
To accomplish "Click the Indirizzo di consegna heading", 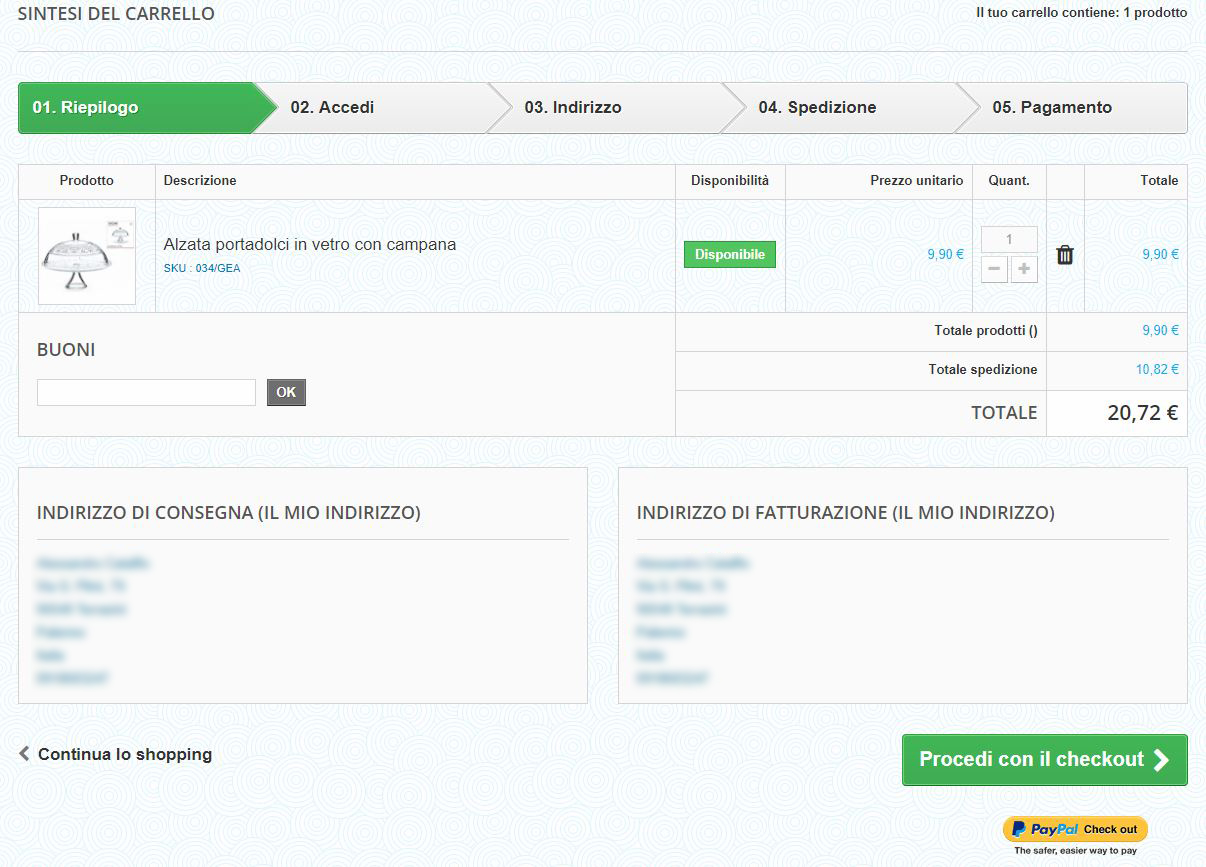I will 229,513.
